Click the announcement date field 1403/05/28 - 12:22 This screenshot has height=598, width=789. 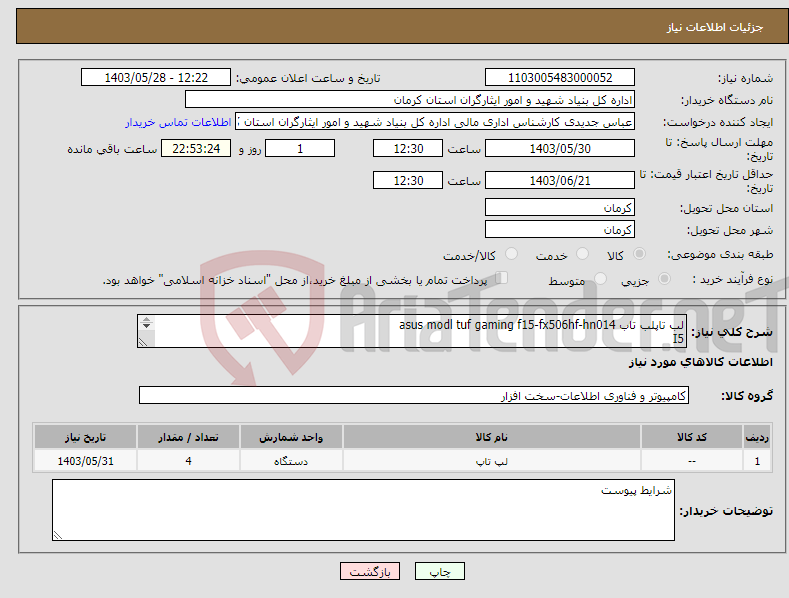155,78
